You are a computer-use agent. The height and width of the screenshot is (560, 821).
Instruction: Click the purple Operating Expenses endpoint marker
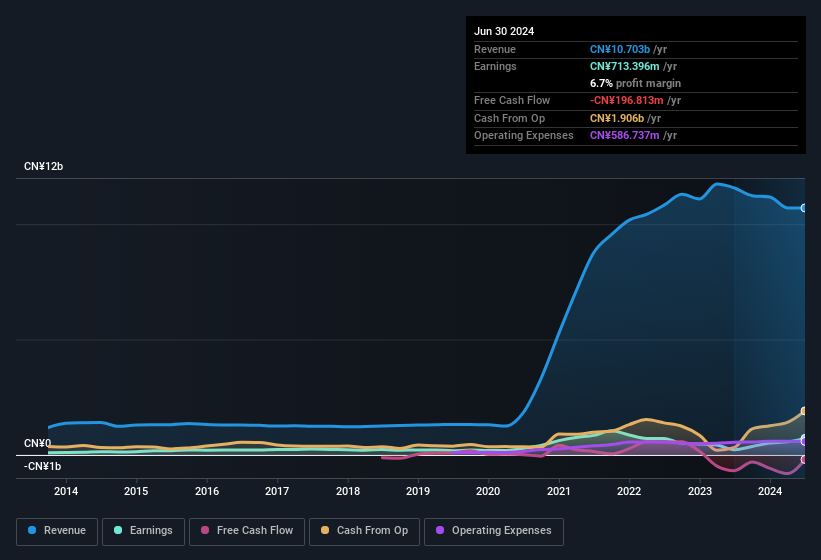tap(804, 442)
